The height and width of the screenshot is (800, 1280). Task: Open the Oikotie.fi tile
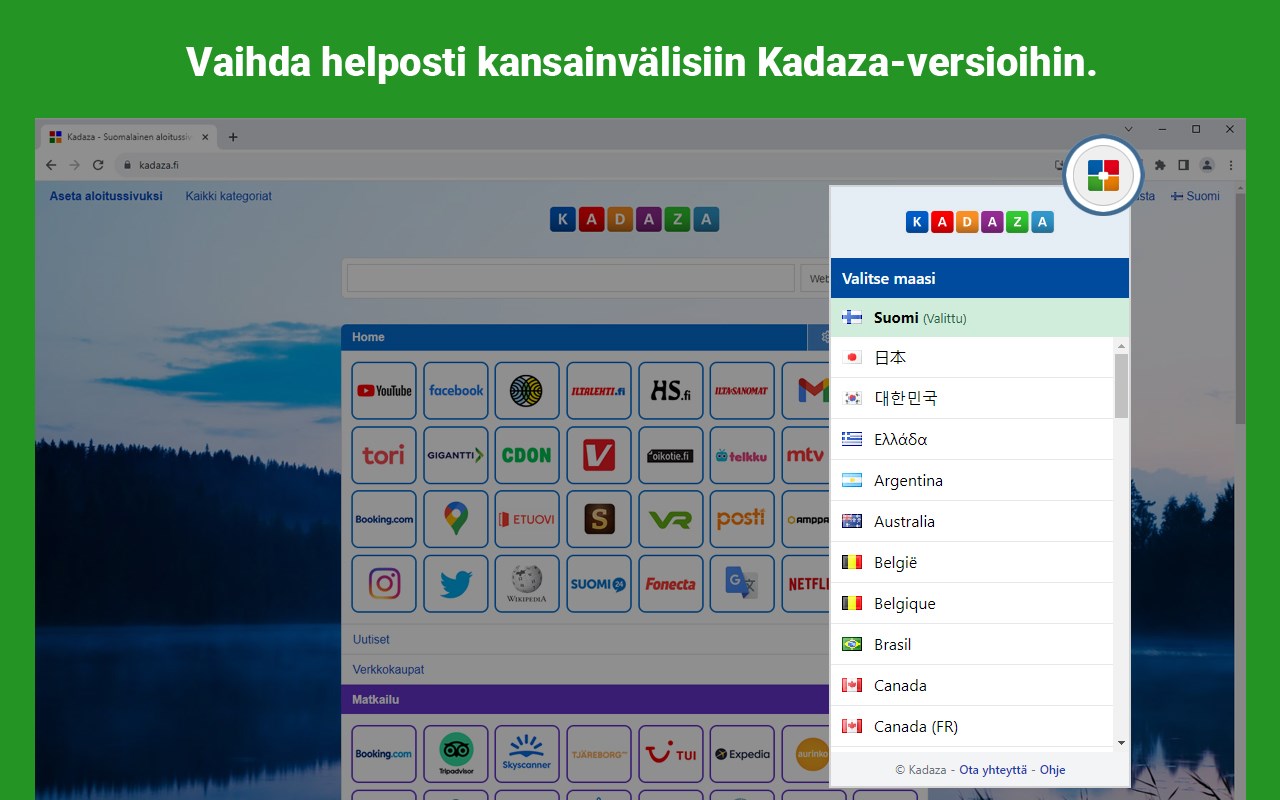671,455
